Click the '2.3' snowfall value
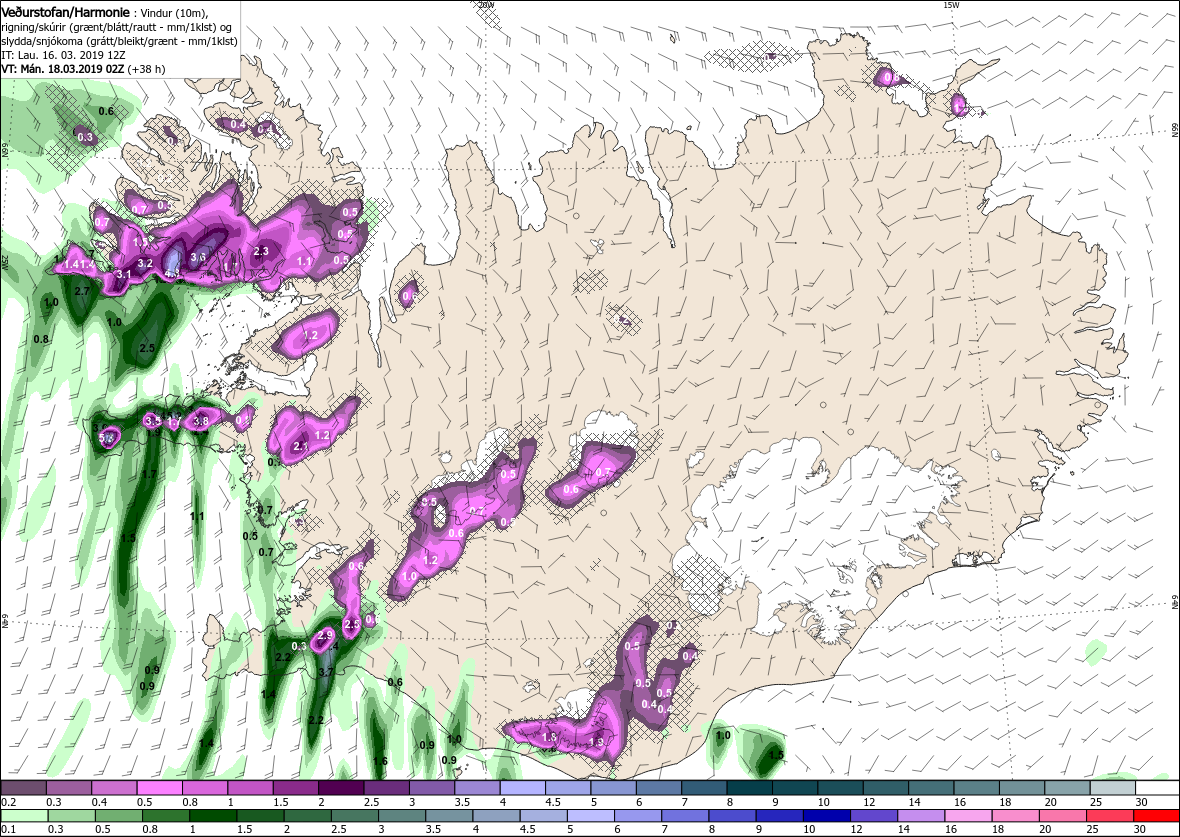Screen dimensions: 1180x837 262,251
